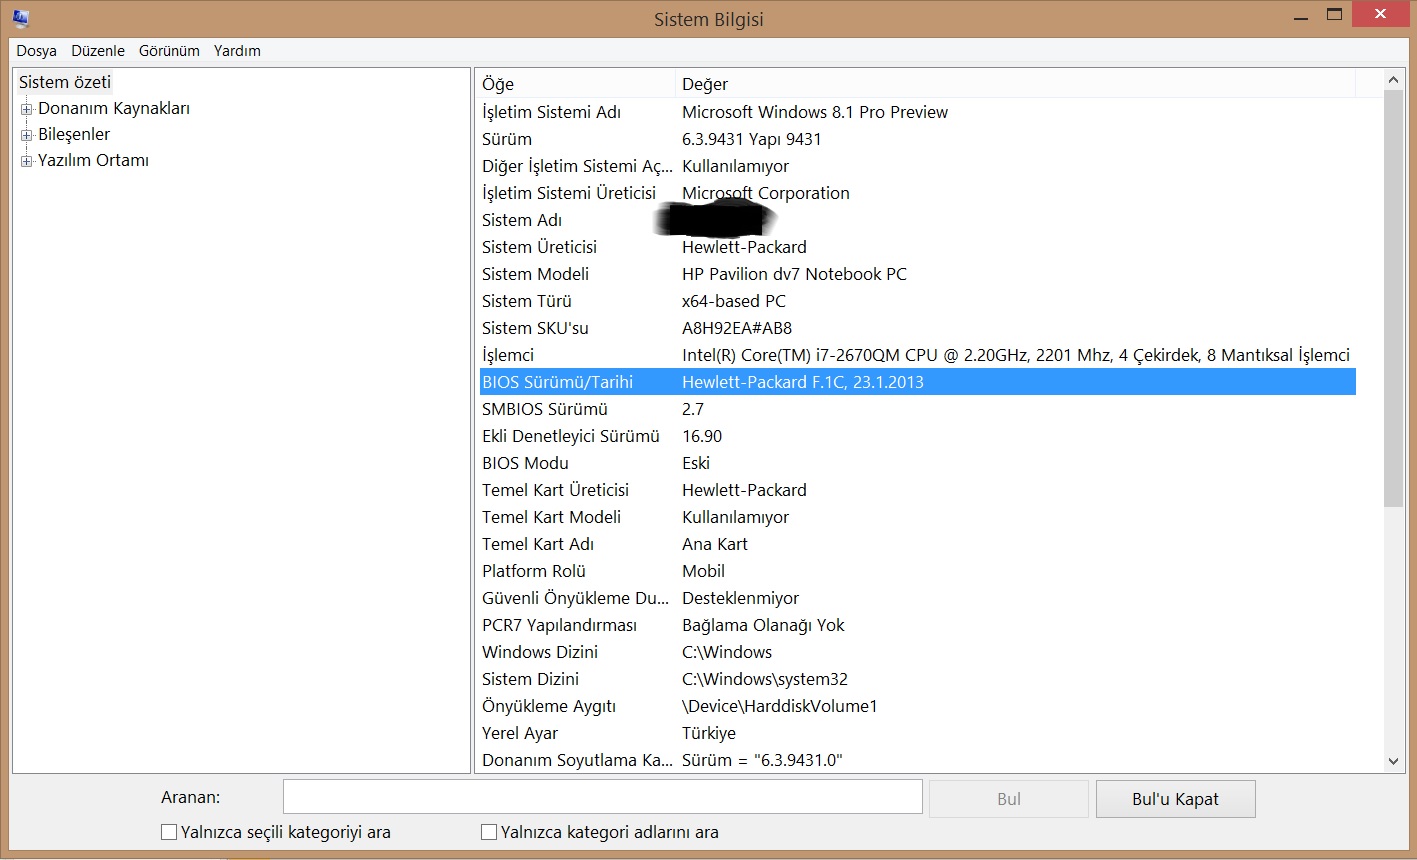Viewport: 1417px width, 860px height.
Task: Select the PCR7 Yapılandırması row
Action: pos(918,625)
